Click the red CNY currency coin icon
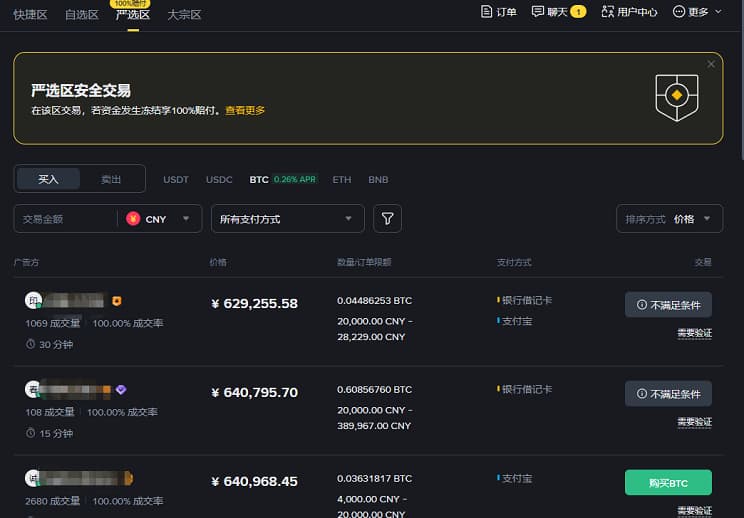744x518 pixels. pyautogui.click(x=133, y=219)
